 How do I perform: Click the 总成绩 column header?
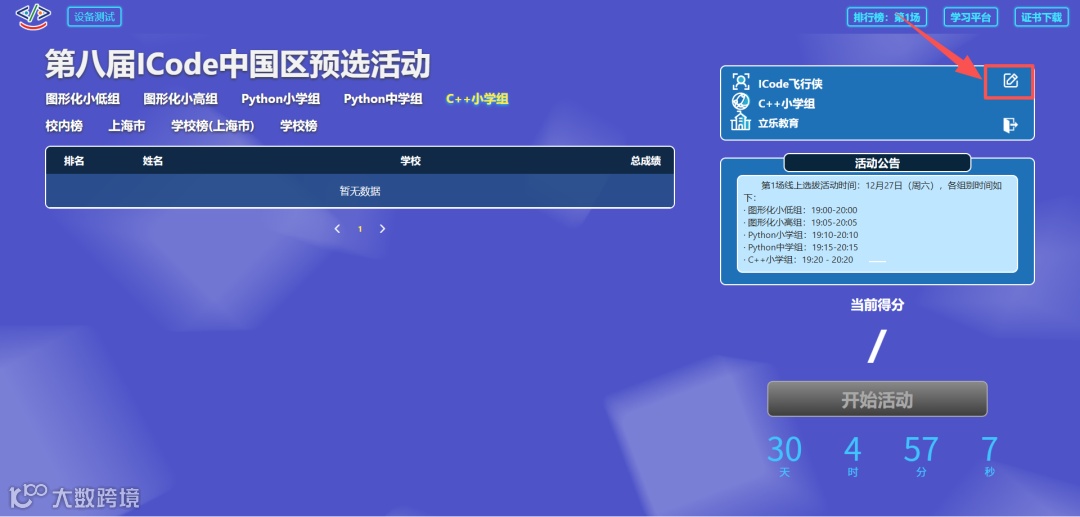pyautogui.click(x=645, y=161)
